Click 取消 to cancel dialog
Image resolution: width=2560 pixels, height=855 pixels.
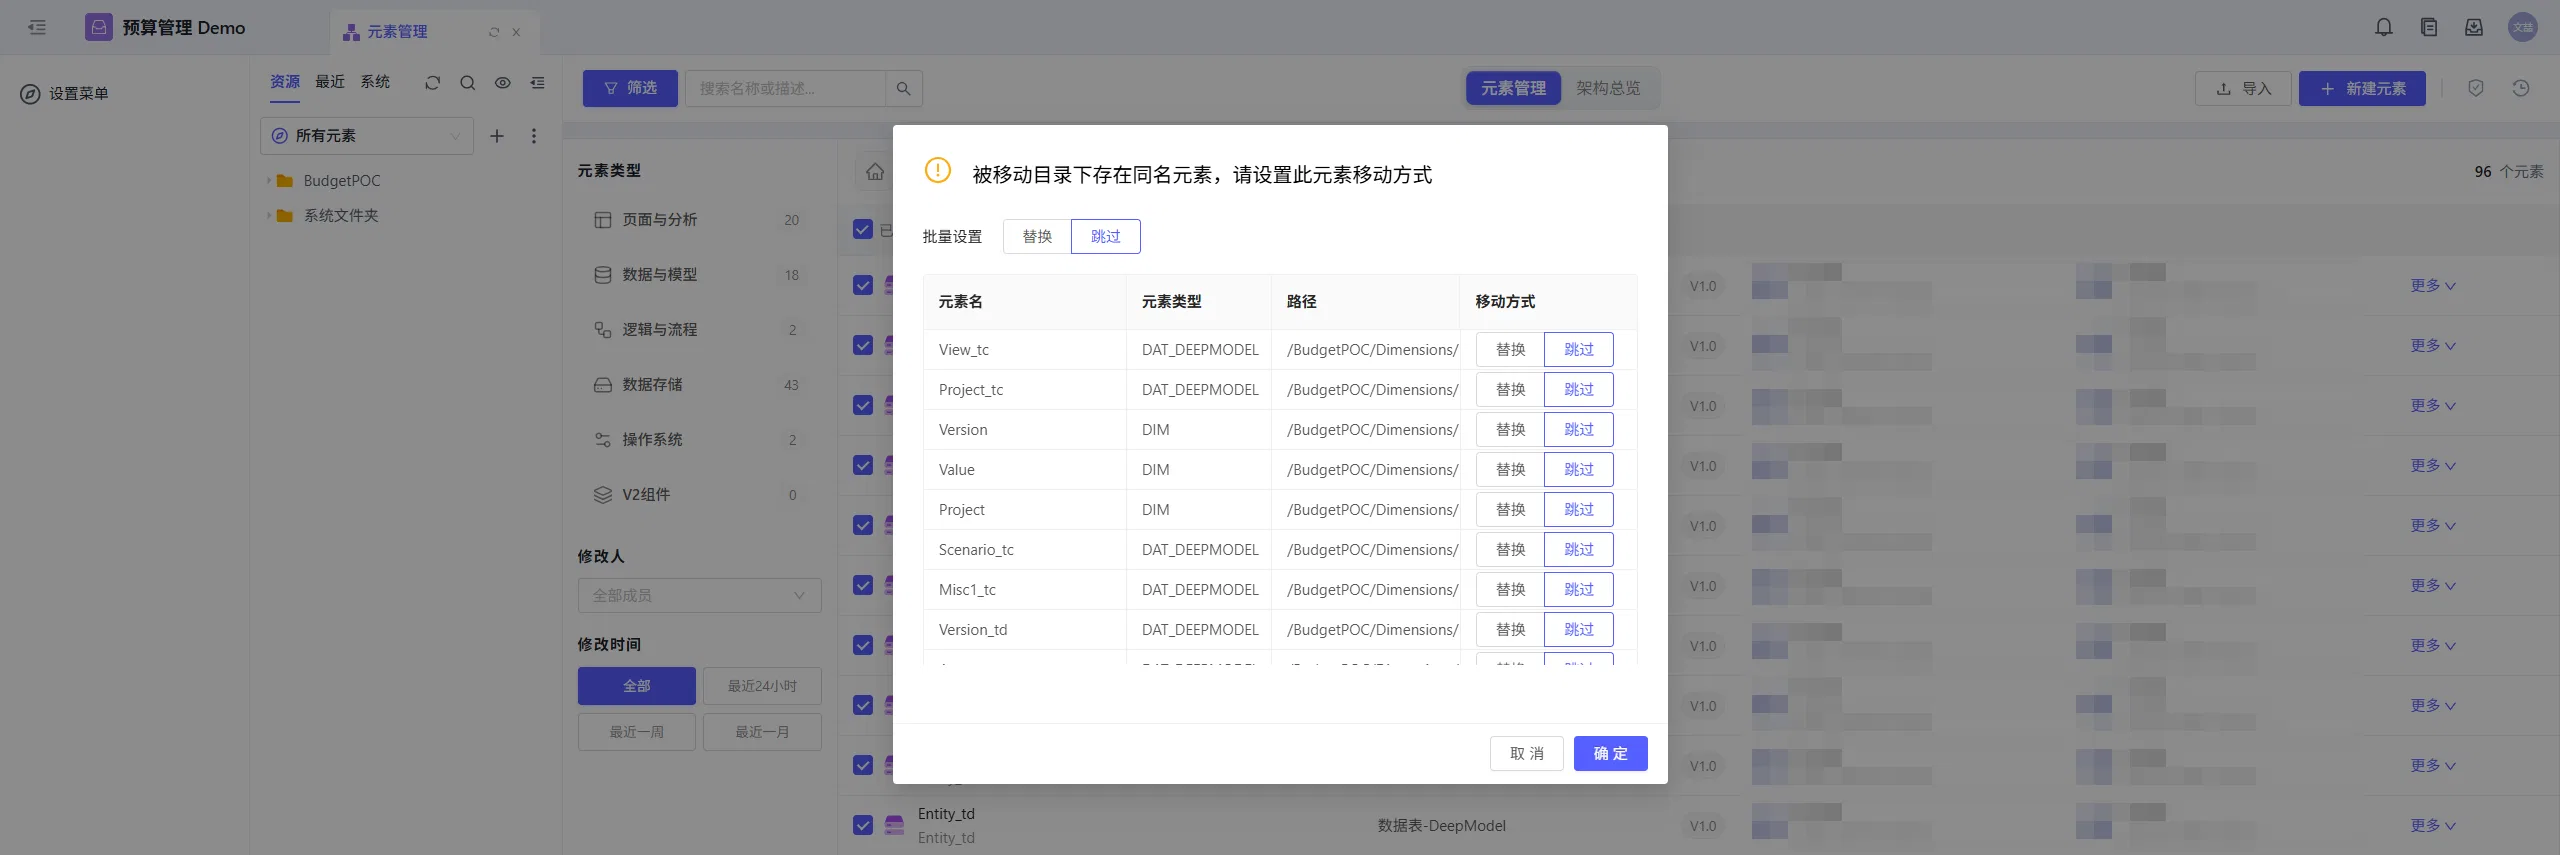(x=1526, y=754)
